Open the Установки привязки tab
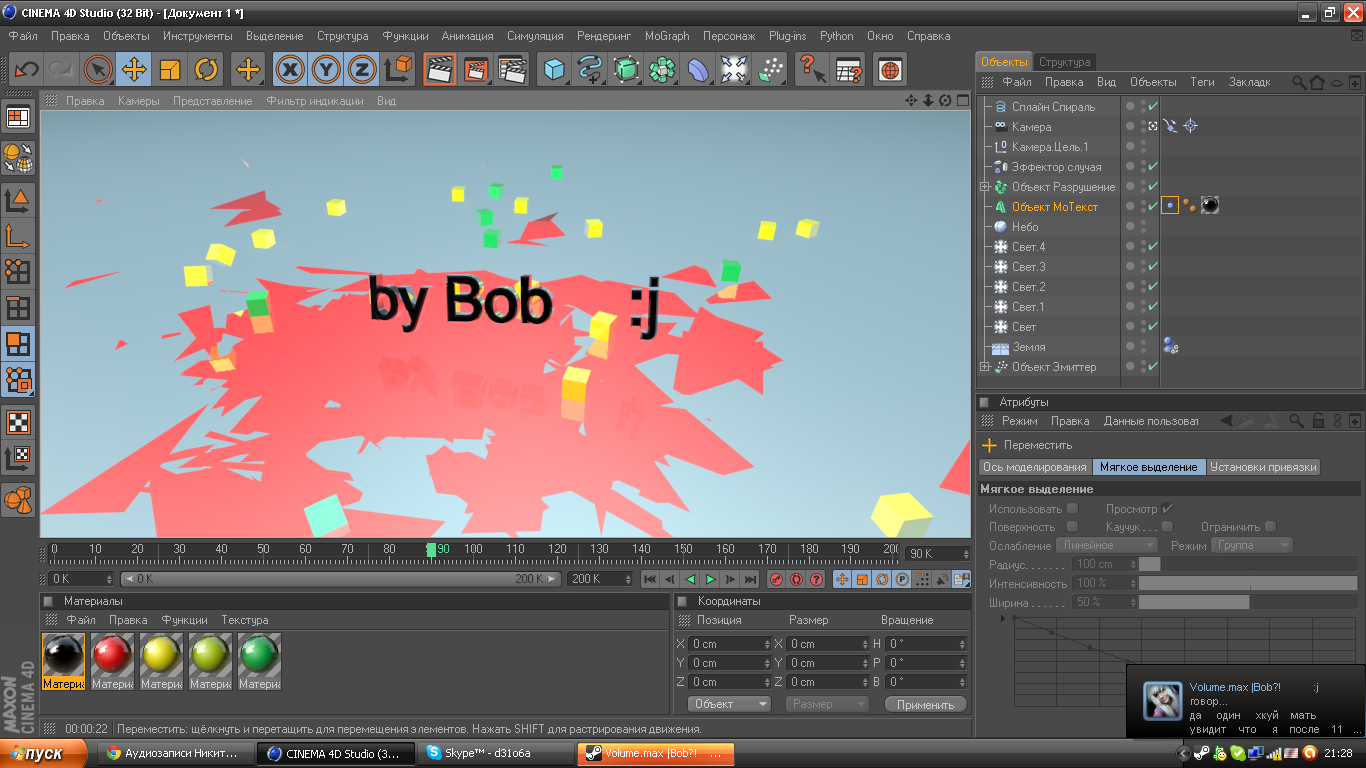1366x768 pixels. (1263, 467)
